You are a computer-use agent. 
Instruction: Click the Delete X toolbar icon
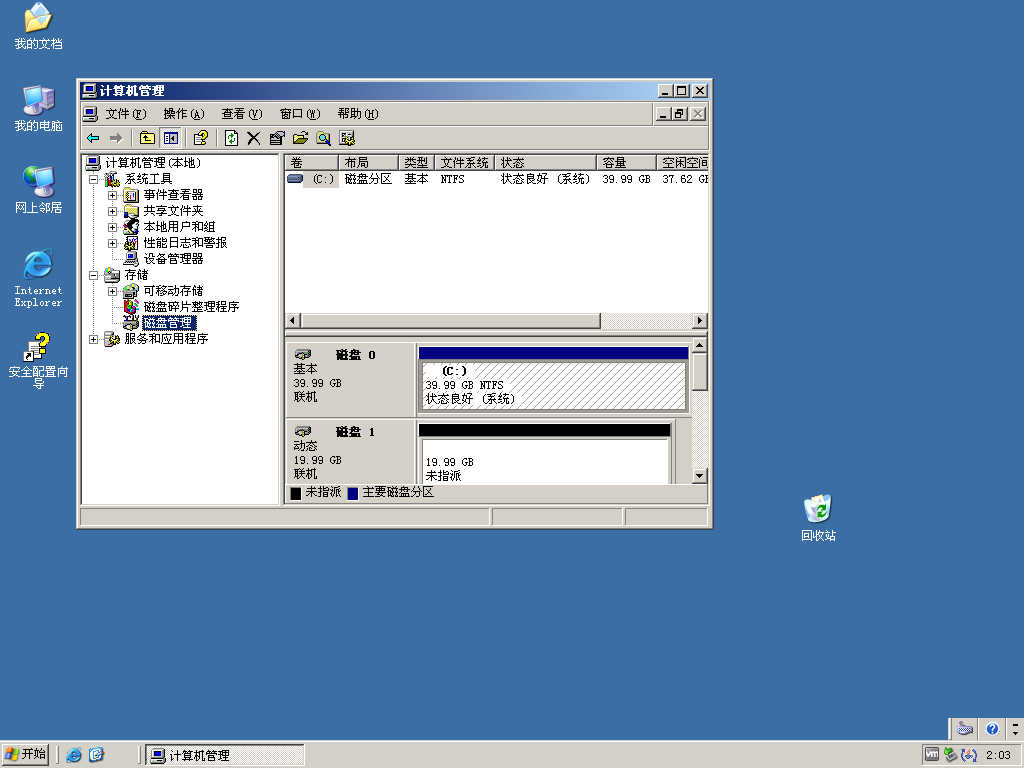254,138
